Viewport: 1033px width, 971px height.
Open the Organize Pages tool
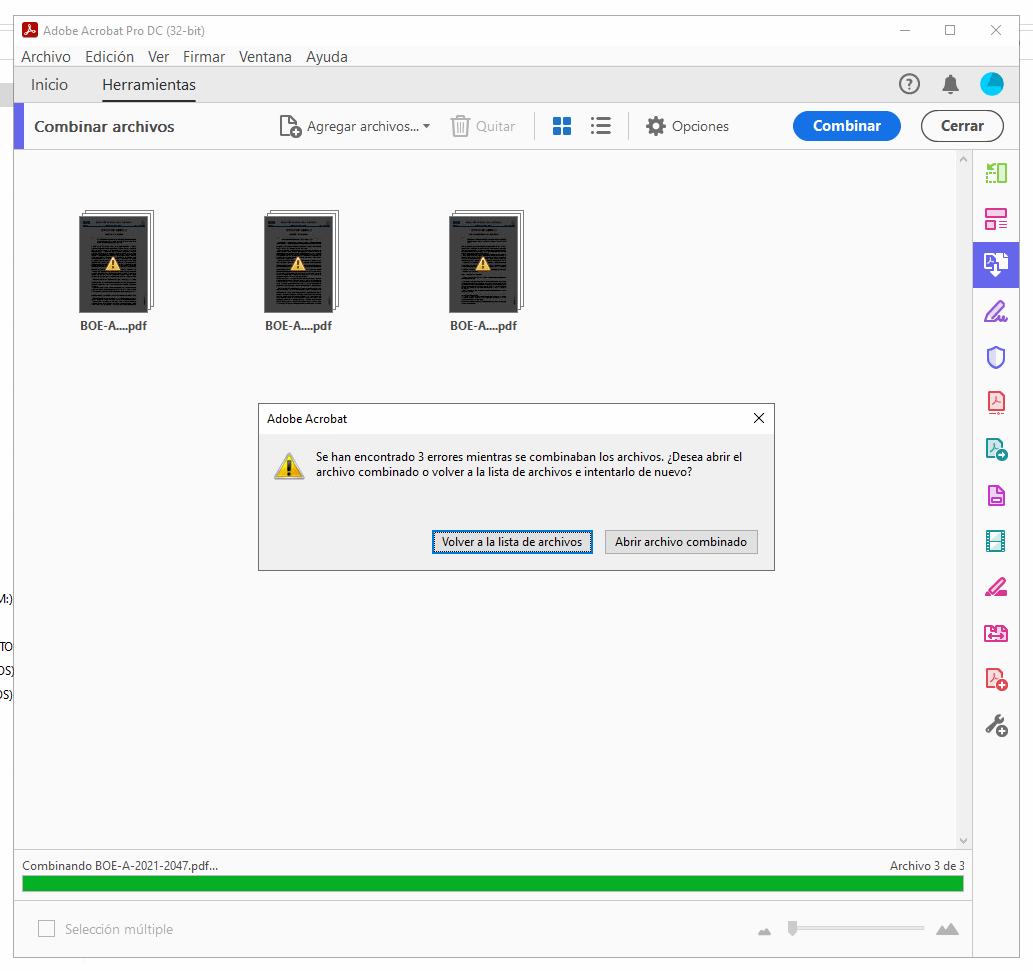pyautogui.click(x=996, y=219)
